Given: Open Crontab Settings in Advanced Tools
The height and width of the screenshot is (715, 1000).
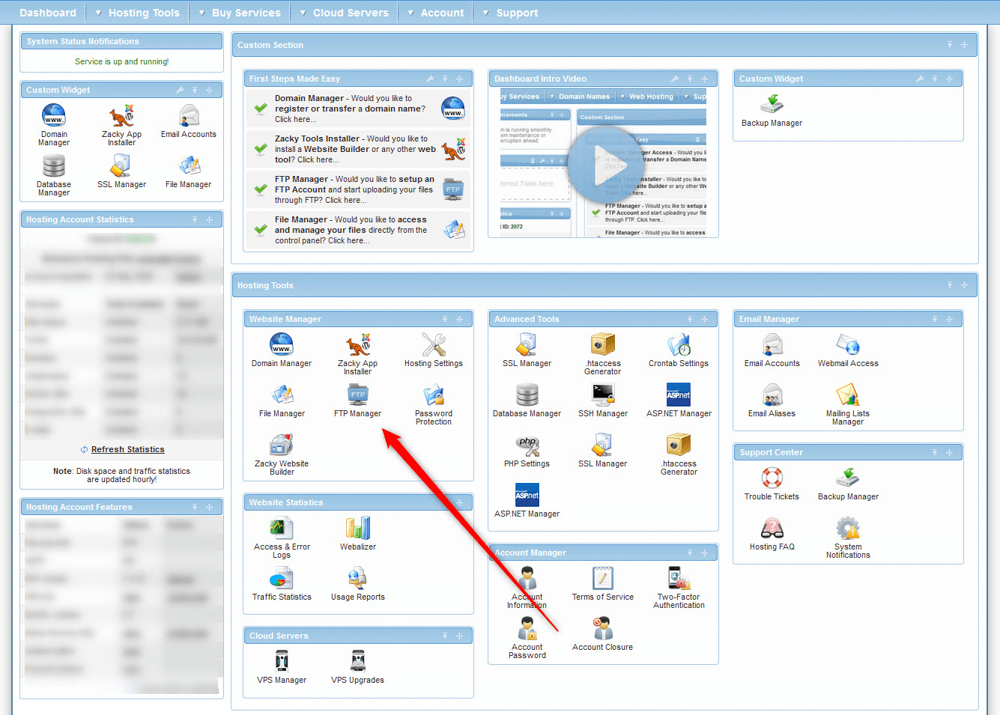Looking at the screenshot, I should point(679,350).
